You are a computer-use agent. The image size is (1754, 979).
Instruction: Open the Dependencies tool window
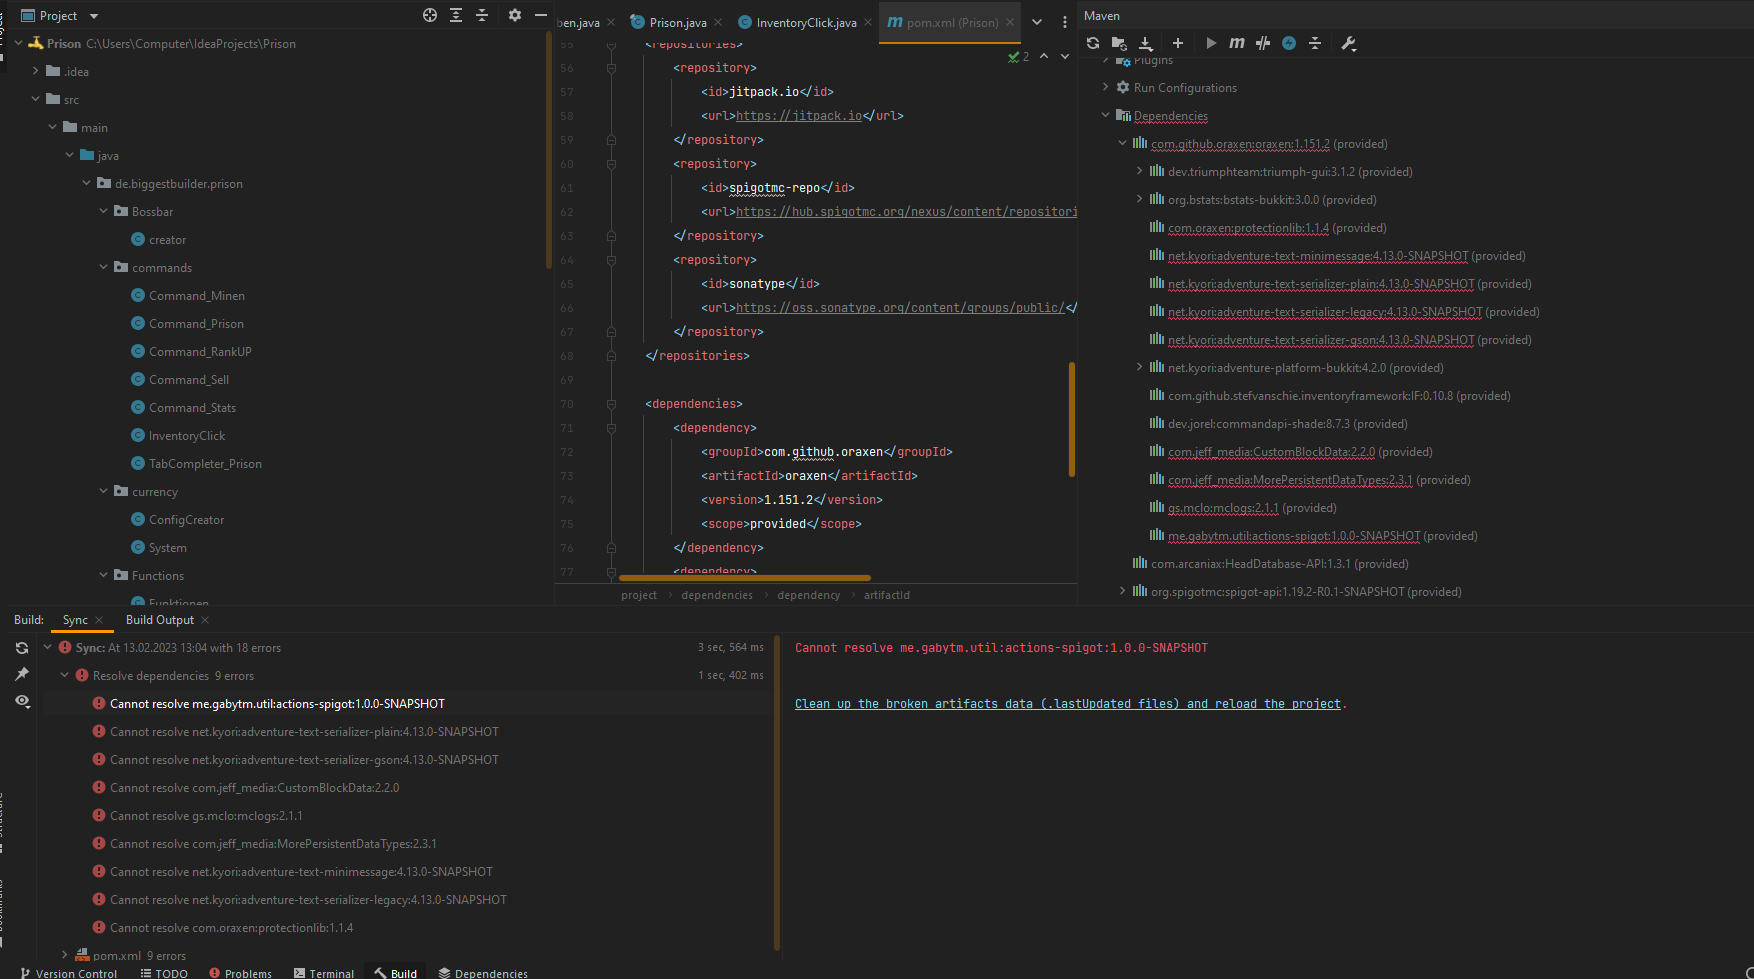click(x=483, y=973)
